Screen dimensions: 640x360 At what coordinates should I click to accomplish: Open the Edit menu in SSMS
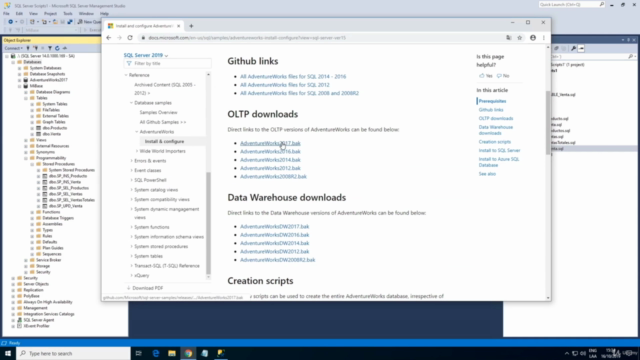19,13
